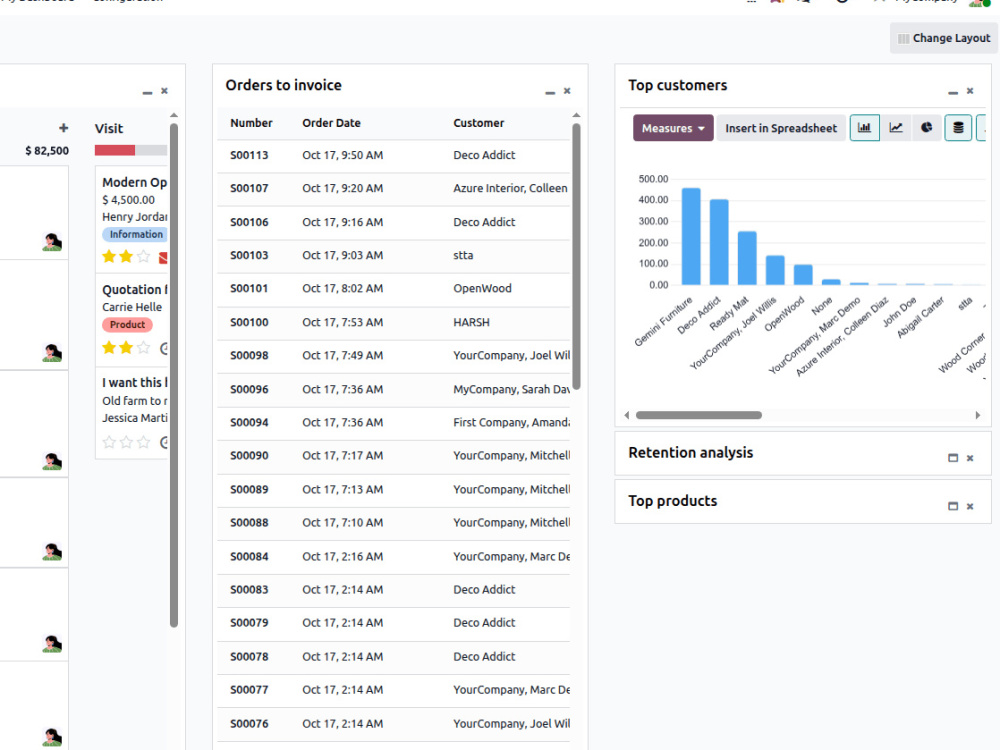Expand the Top products widget
The width and height of the screenshot is (1000, 750).
coord(953,506)
